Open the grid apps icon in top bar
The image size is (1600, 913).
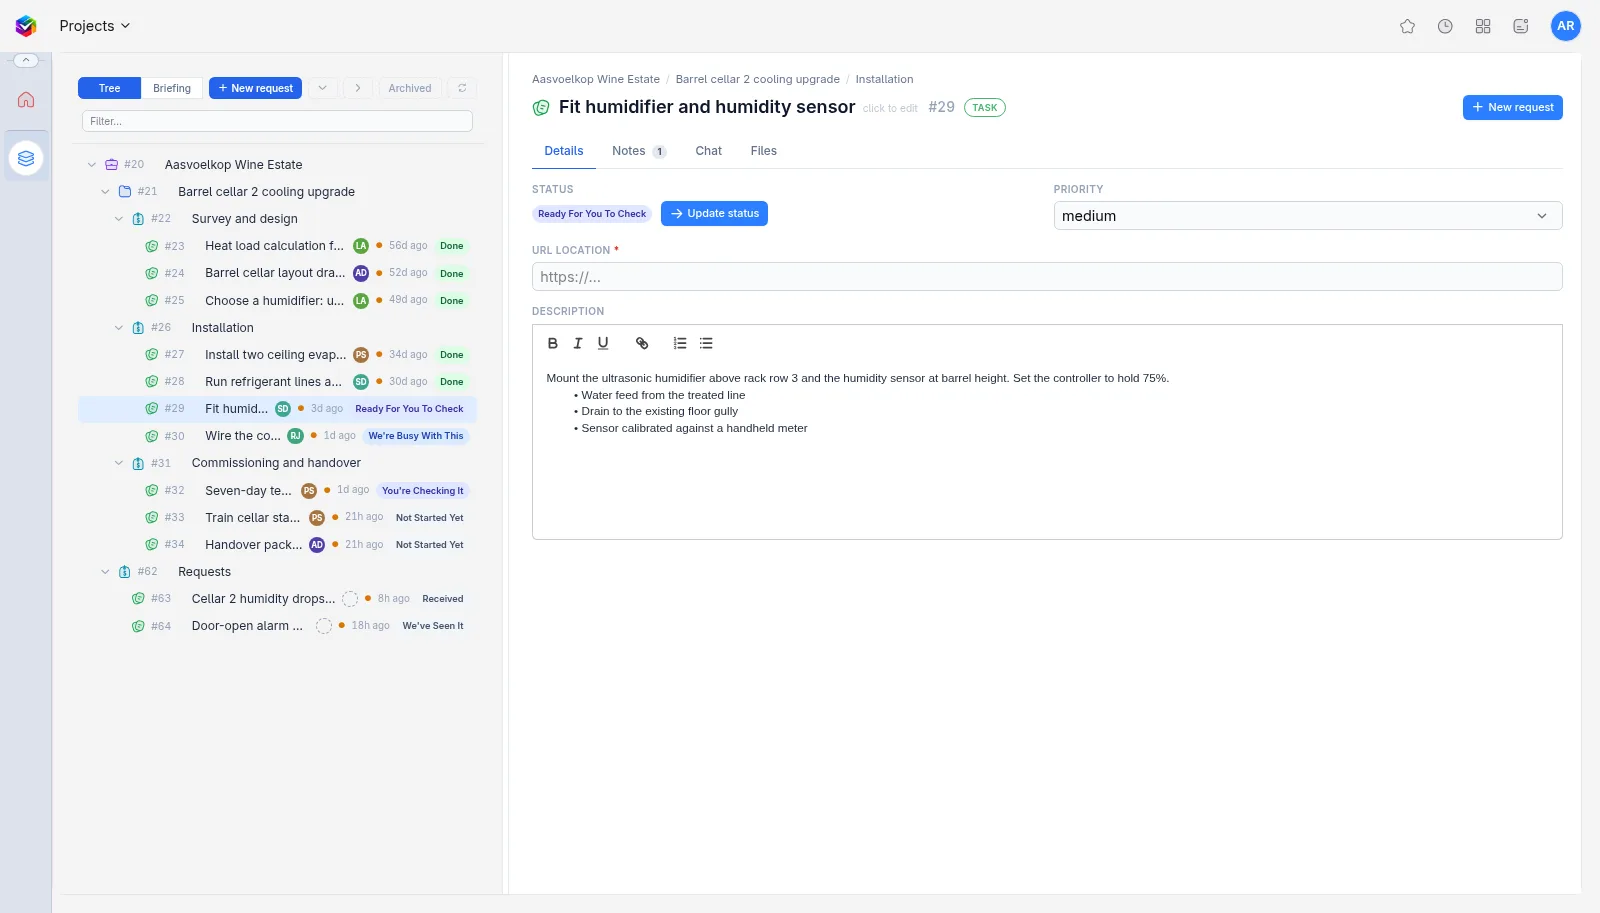click(1483, 26)
